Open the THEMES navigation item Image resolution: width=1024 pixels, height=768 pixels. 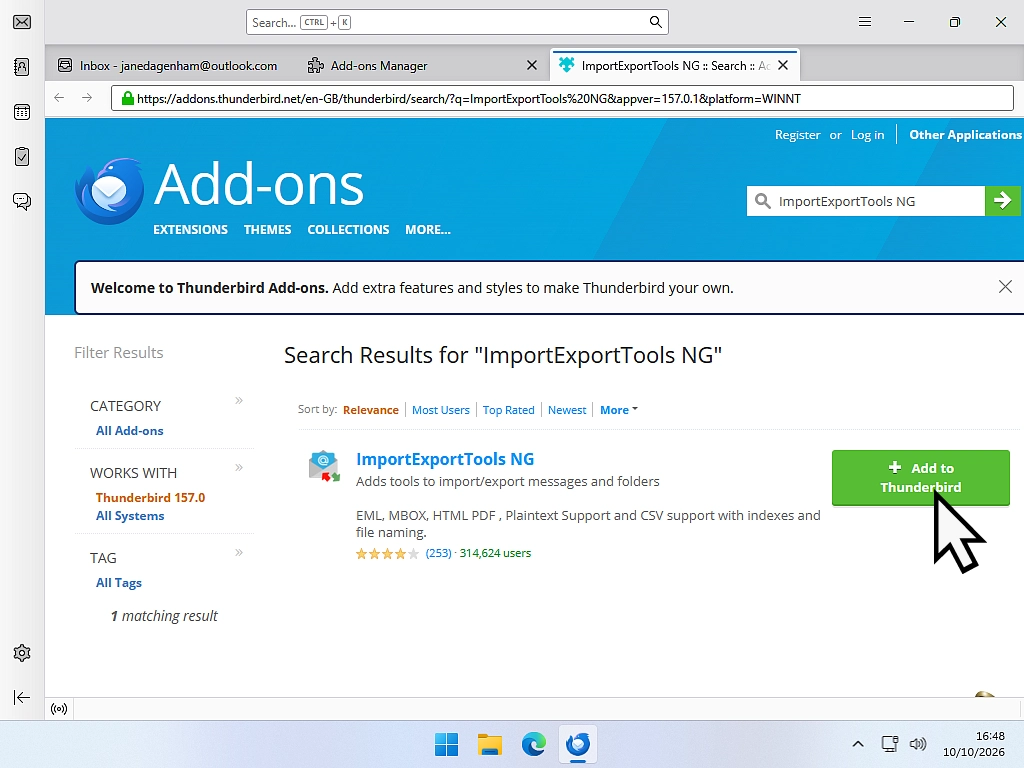point(268,230)
